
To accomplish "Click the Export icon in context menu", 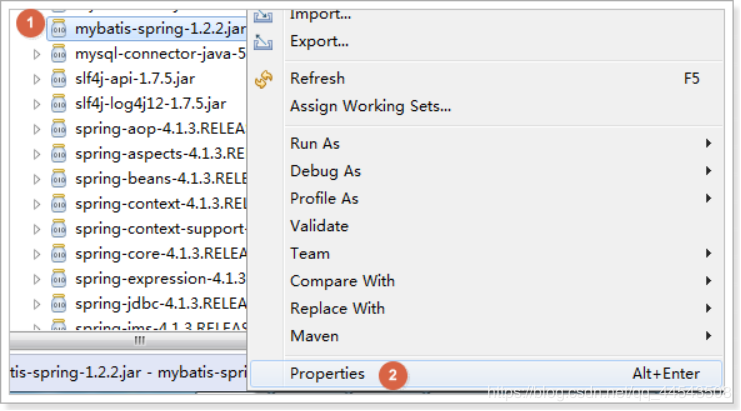I will 264,42.
